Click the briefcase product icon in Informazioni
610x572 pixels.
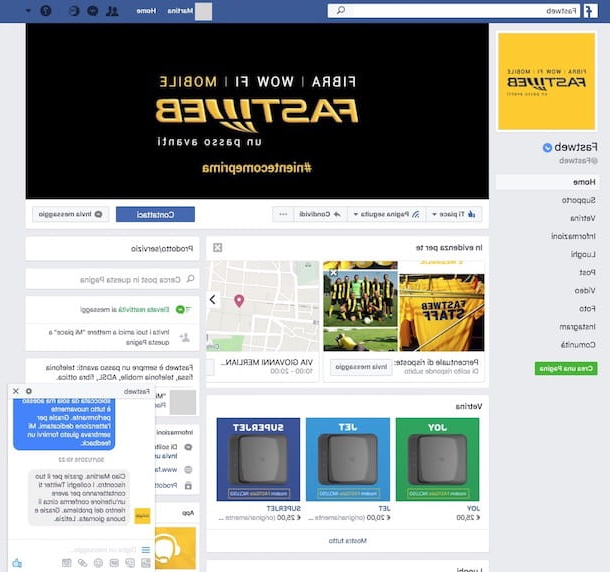(x=188, y=485)
